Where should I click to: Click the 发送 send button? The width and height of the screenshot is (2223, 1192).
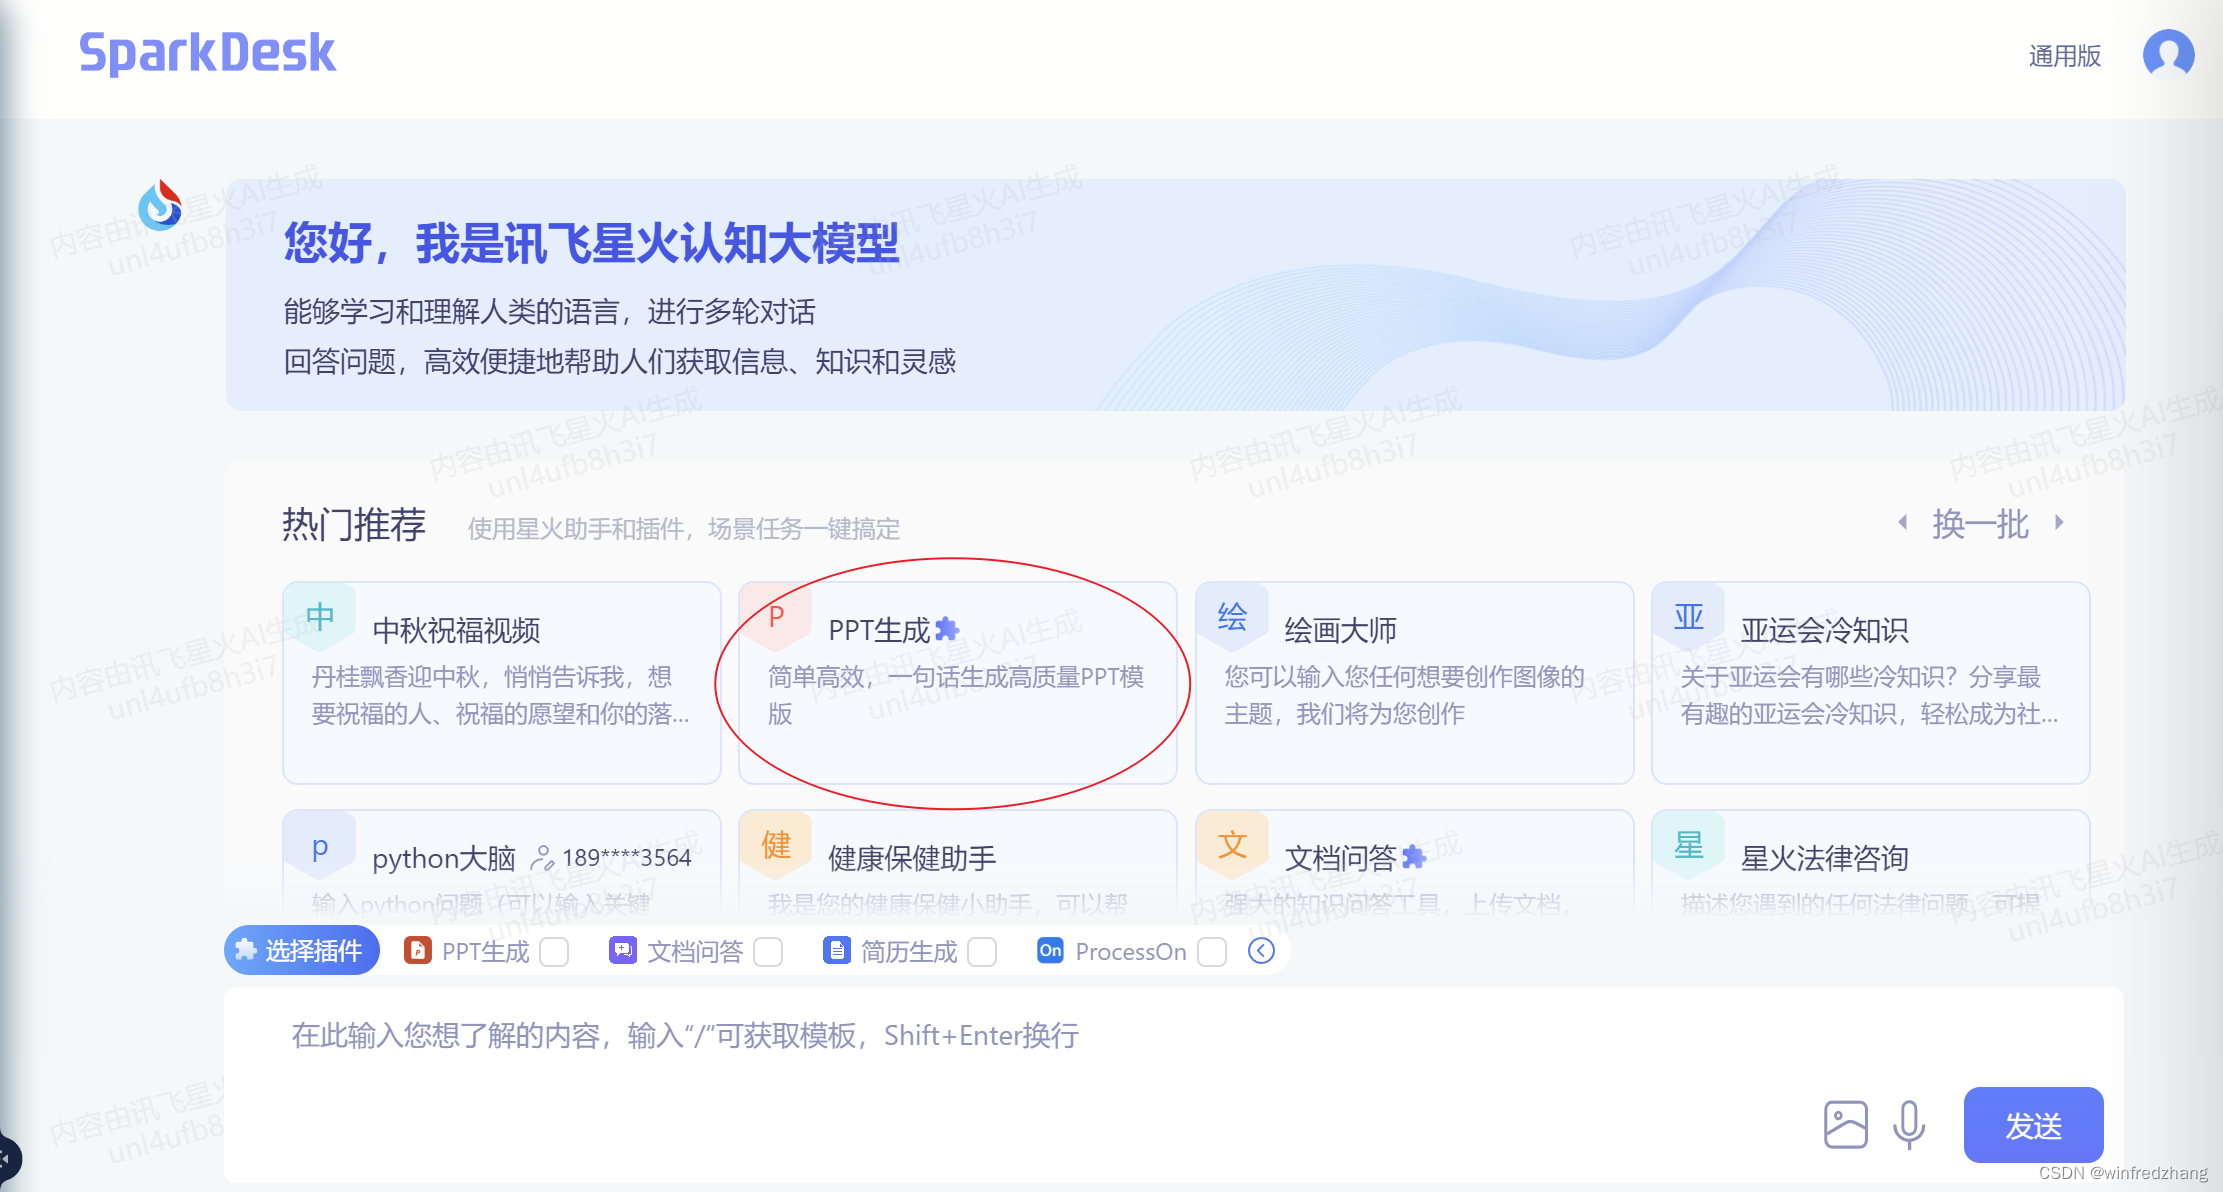tap(2033, 1125)
